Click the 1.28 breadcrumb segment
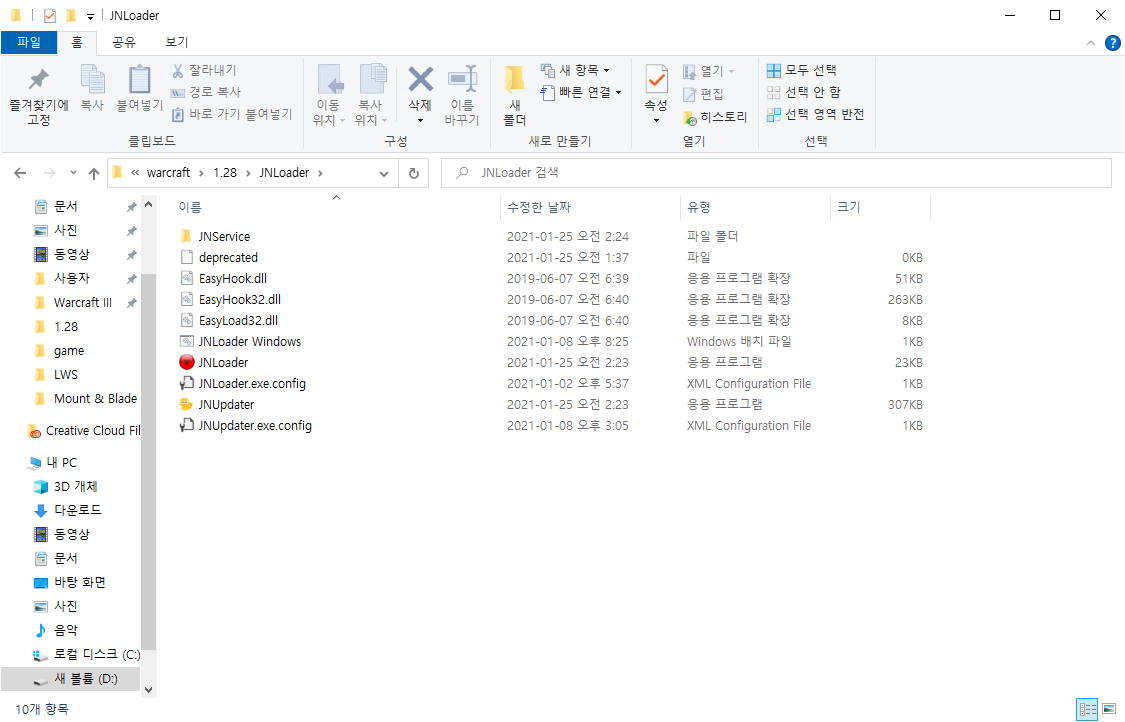Screen dimensions: 1125x722 225,173
